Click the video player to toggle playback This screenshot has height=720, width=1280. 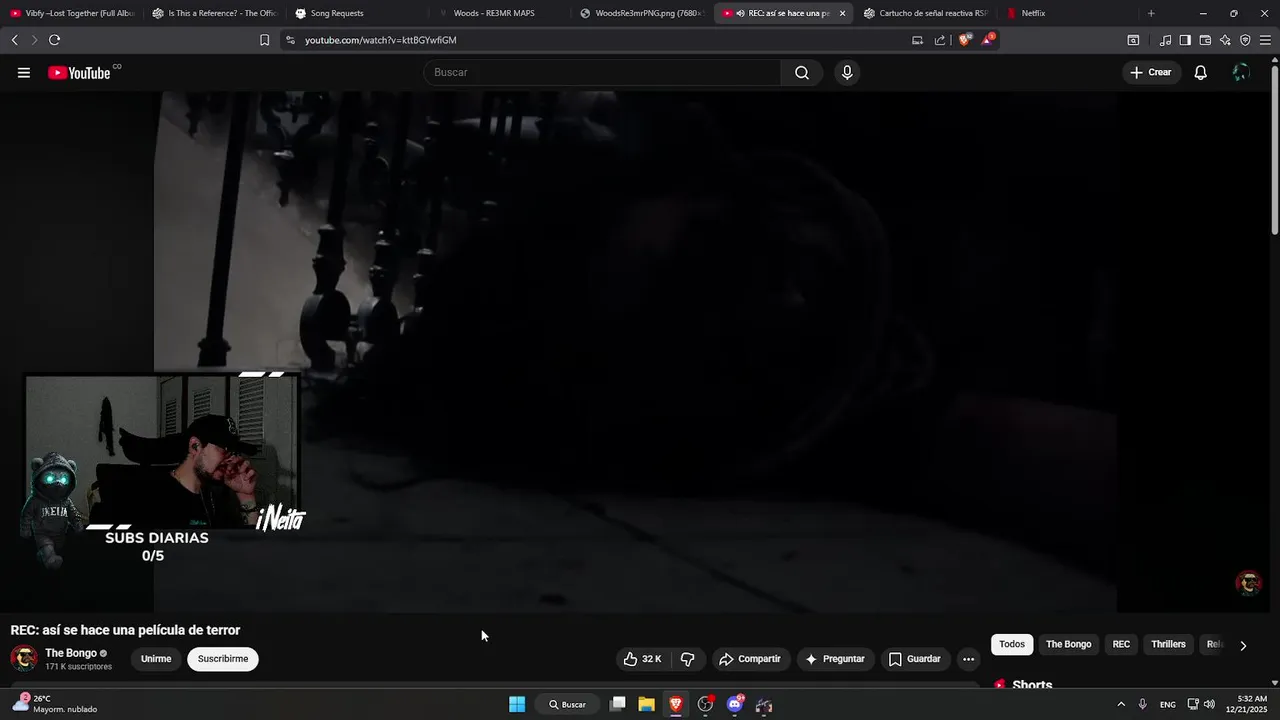[x=635, y=350]
